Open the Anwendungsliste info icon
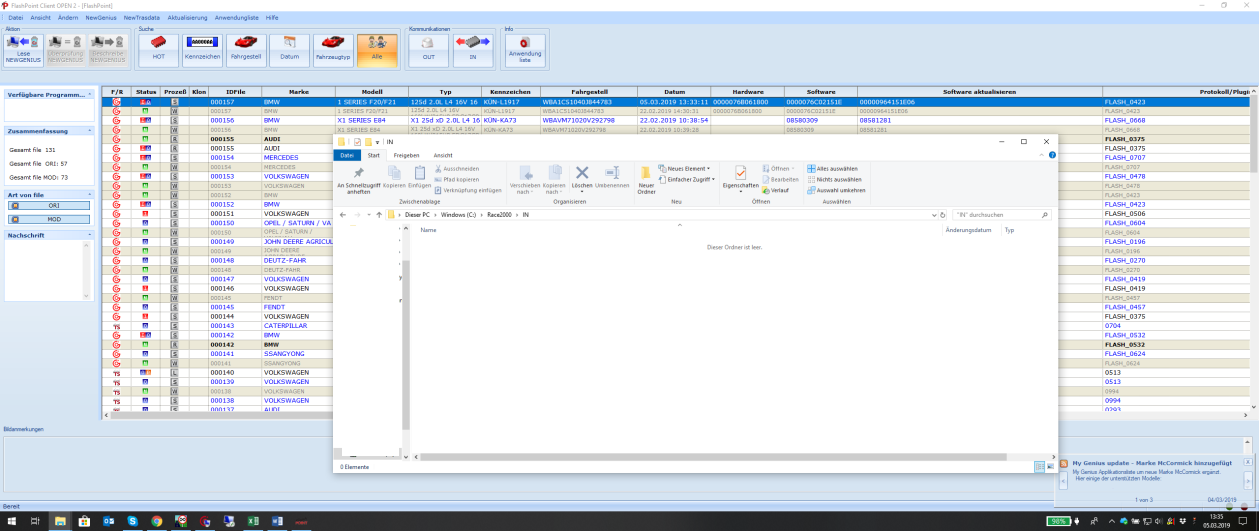 tap(525, 50)
